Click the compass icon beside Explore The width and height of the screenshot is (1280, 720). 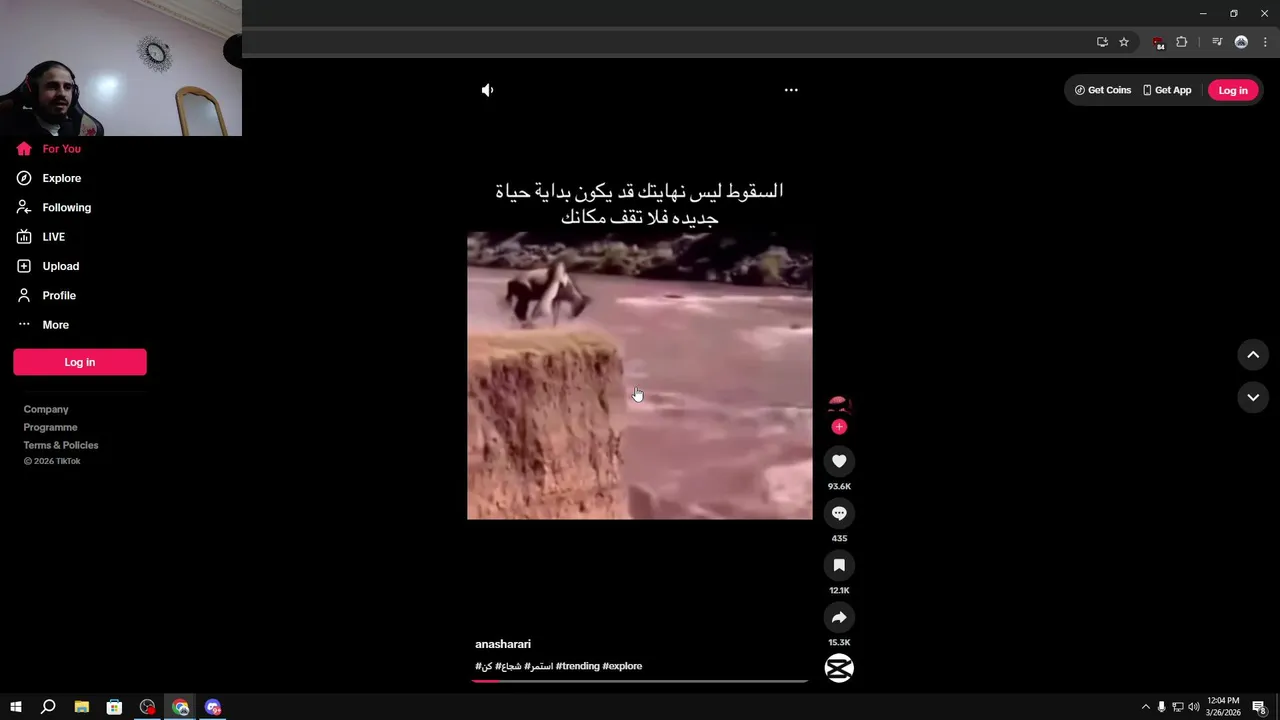tap(24, 178)
